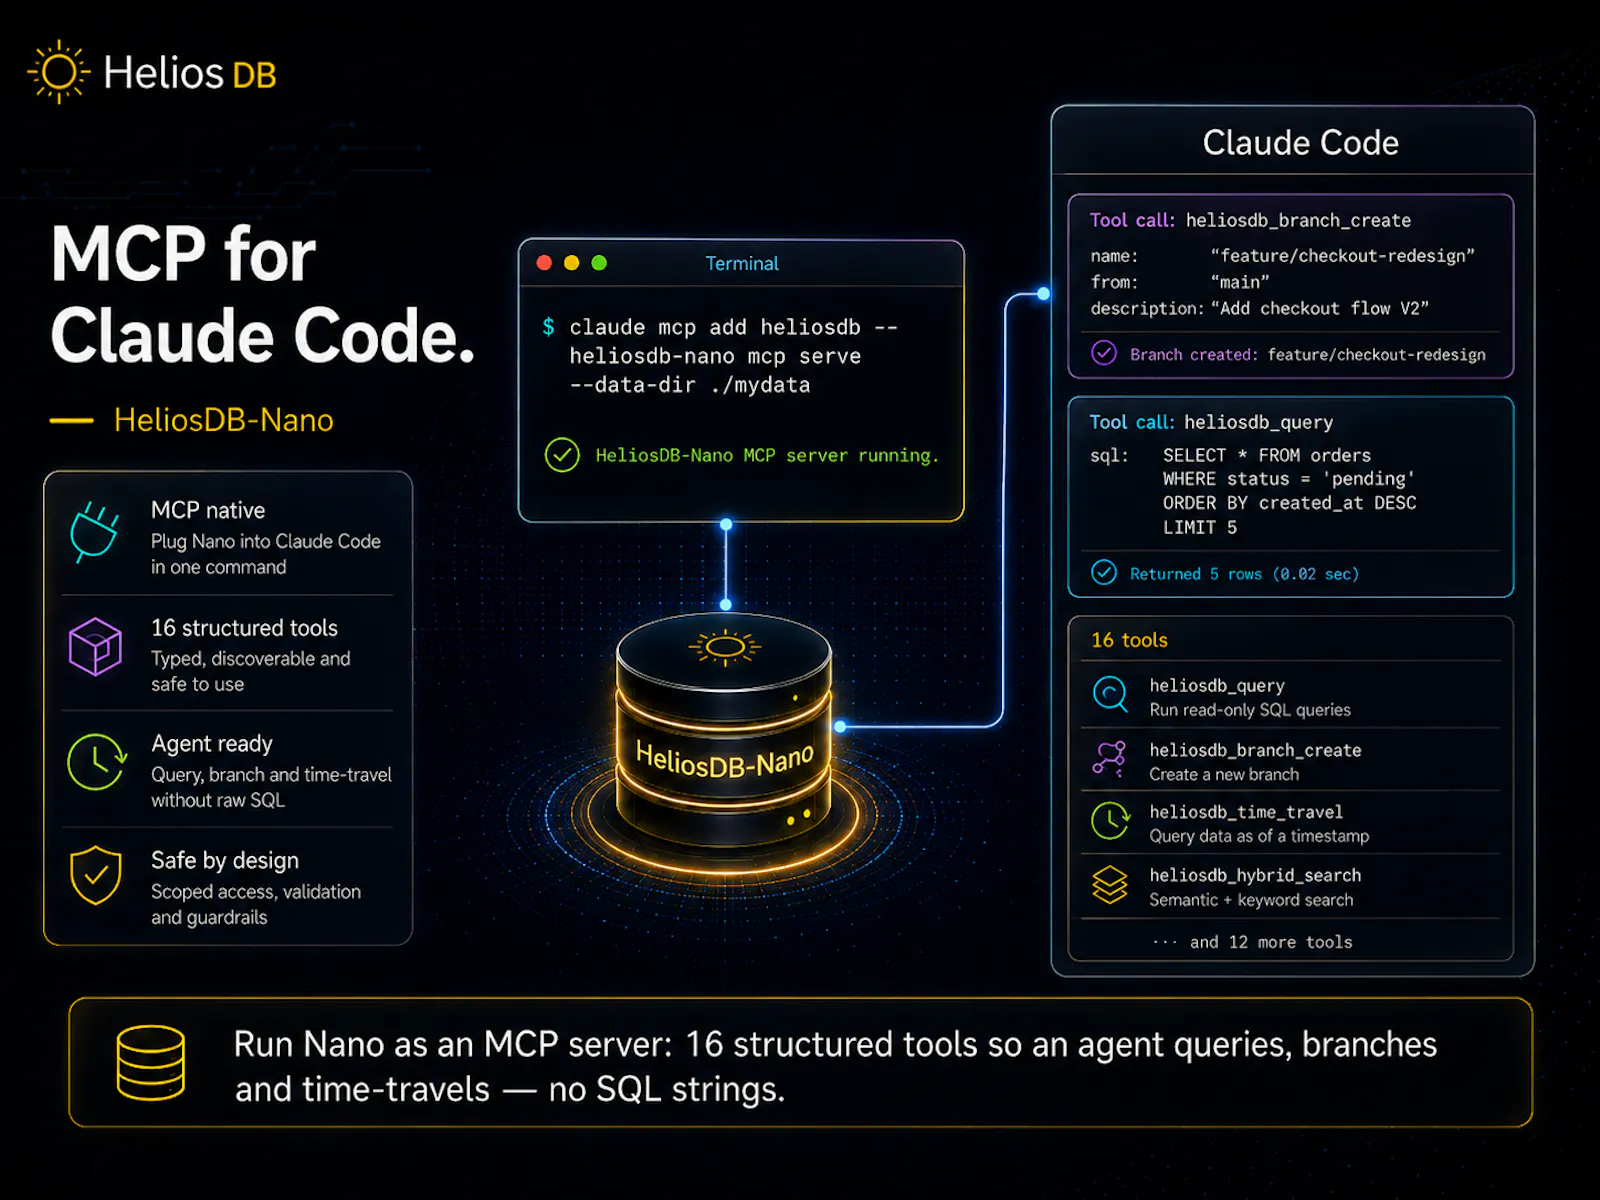Click 'Semantic + keyword search' description
Image resolution: width=1600 pixels, height=1200 pixels.
tap(1251, 900)
